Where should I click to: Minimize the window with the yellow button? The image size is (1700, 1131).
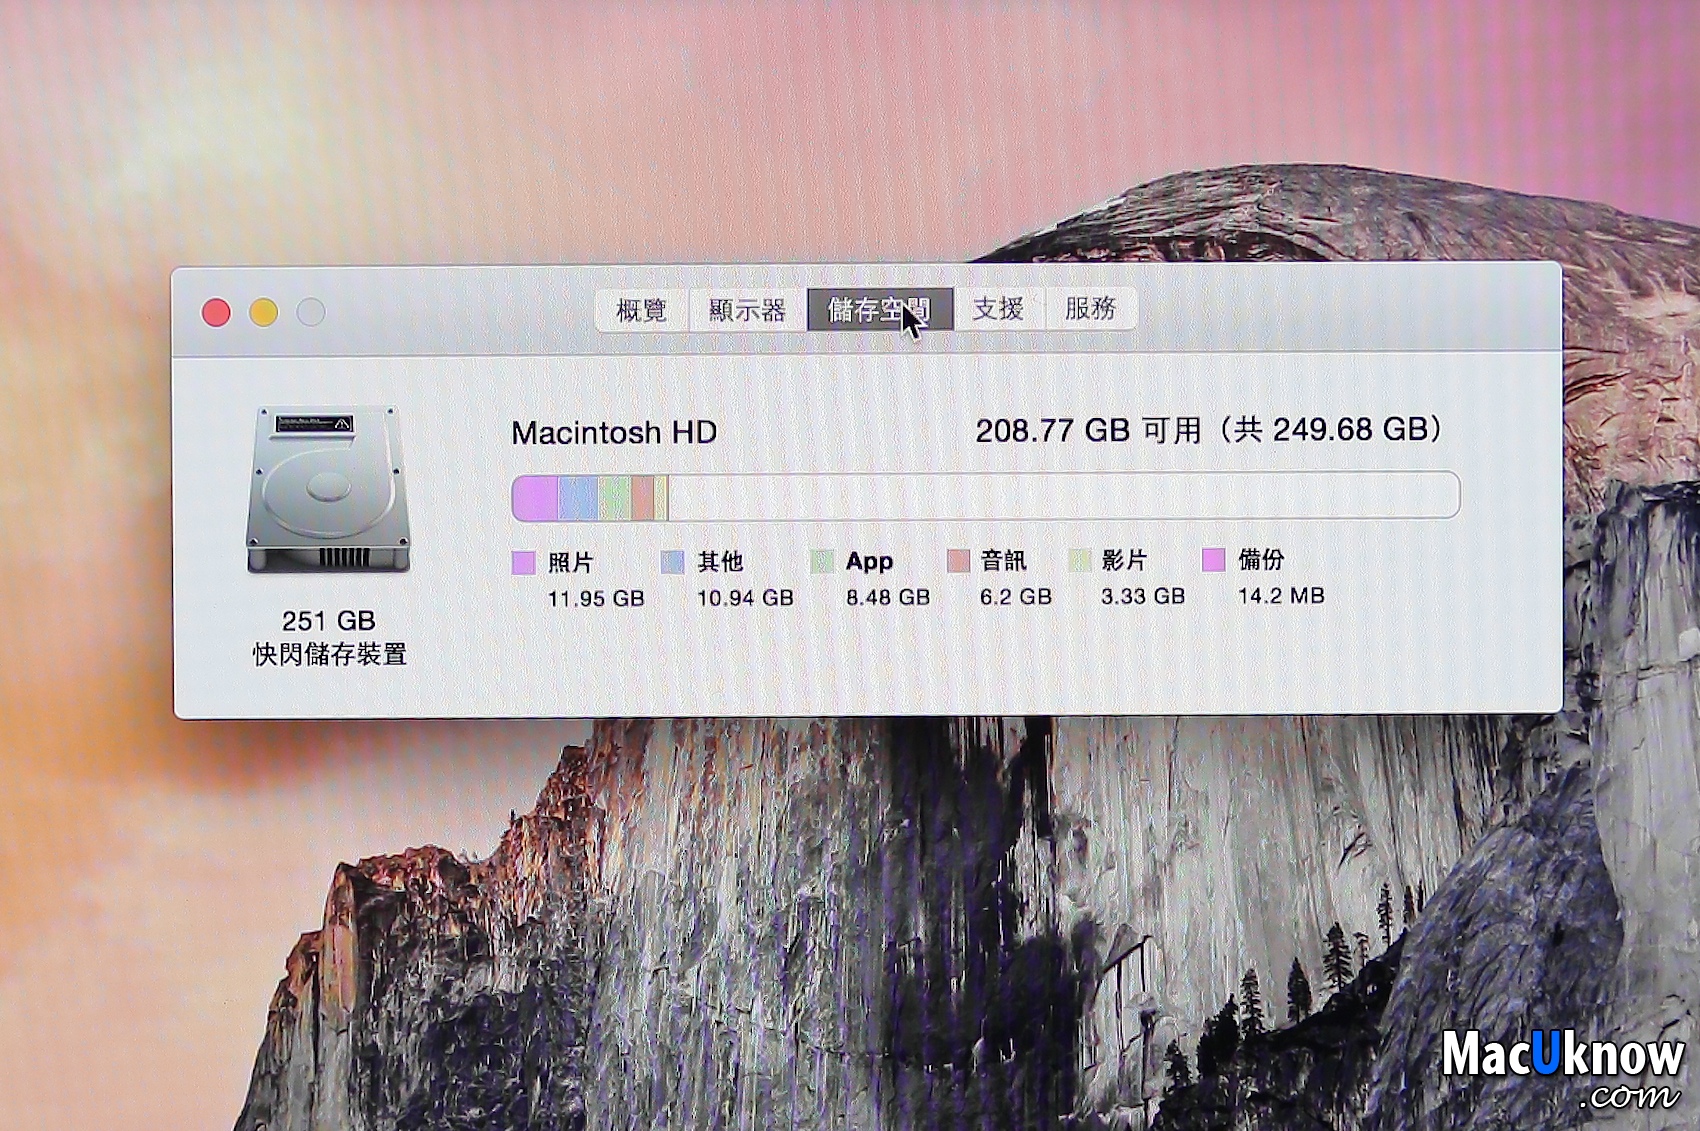click(263, 313)
